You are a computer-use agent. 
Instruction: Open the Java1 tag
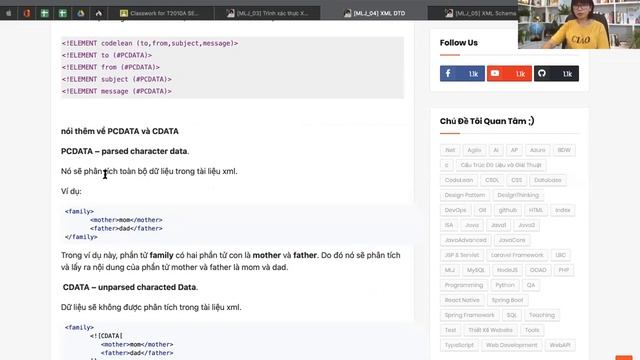tap(498, 225)
